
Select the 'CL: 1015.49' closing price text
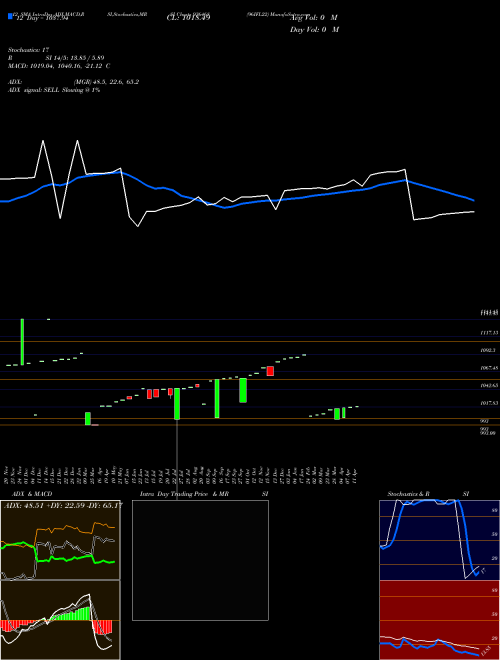point(188,17)
